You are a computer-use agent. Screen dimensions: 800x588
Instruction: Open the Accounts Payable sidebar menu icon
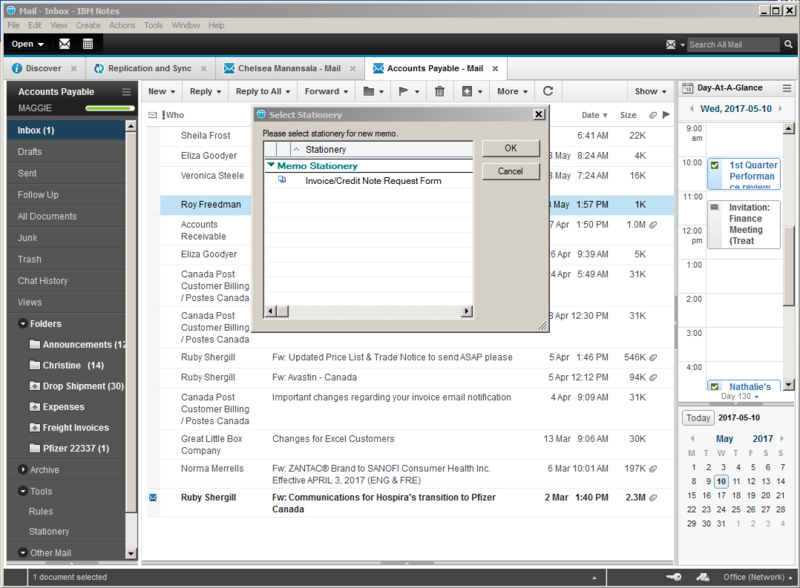point(127,92)
